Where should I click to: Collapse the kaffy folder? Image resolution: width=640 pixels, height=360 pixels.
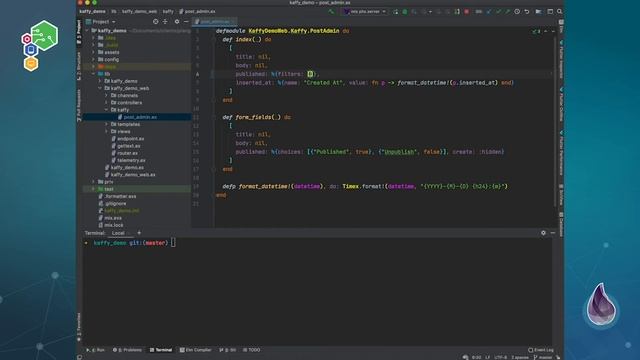coord(107,110)
